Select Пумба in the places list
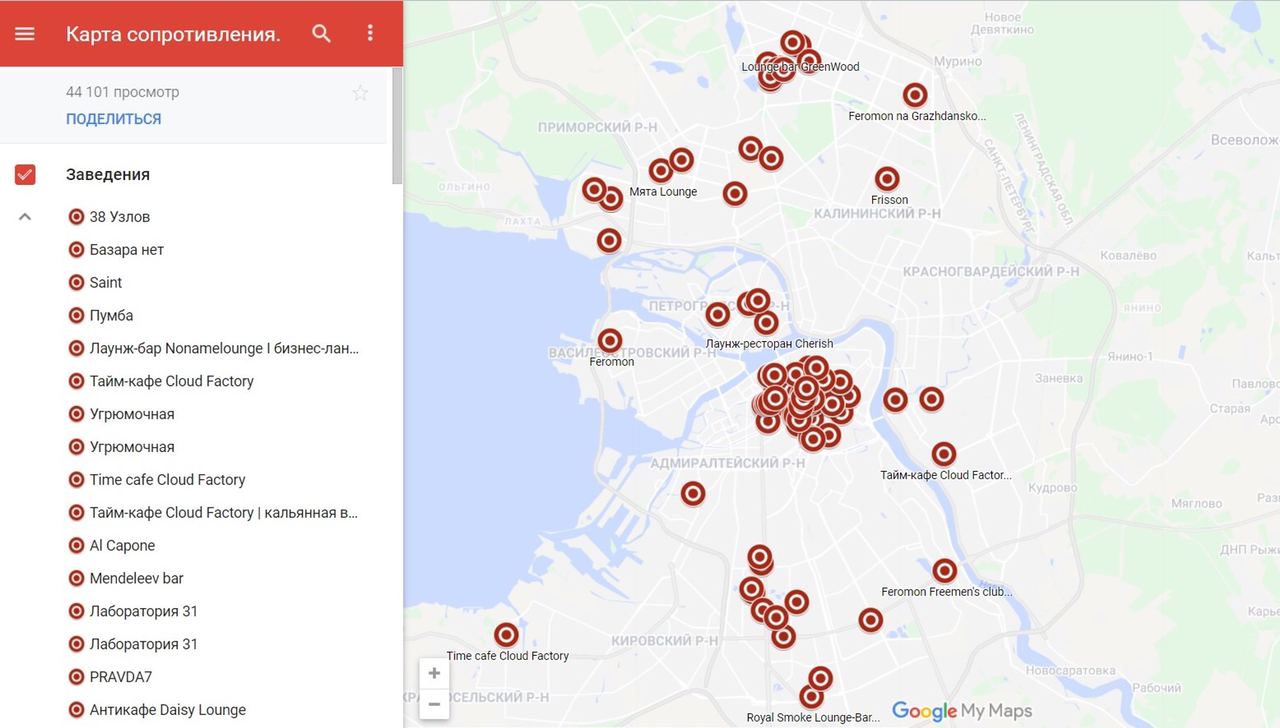This screenshot has height=728, width=1280. 111,316
